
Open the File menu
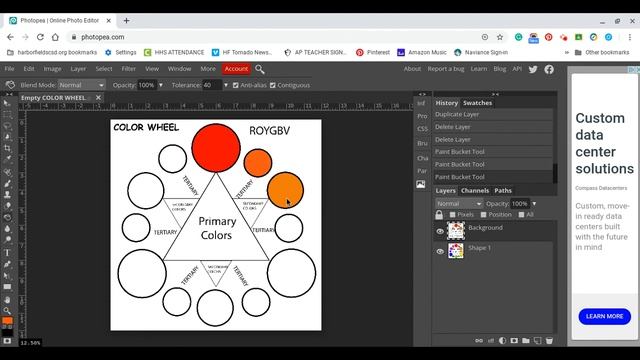coord(9,69)
